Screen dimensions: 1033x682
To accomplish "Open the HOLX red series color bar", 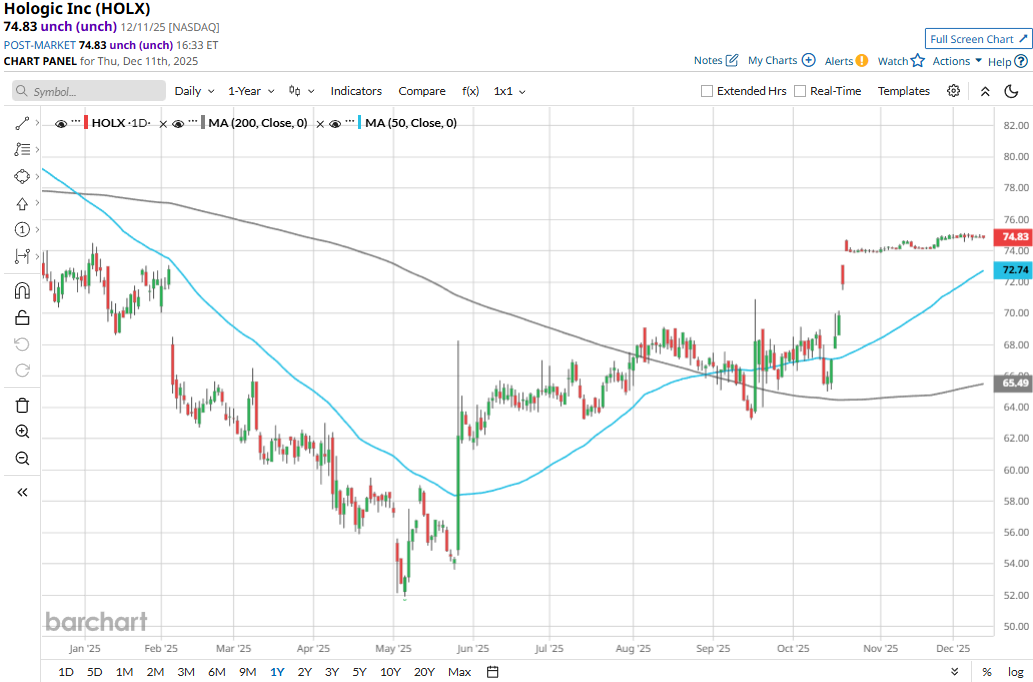I will 86,123.
